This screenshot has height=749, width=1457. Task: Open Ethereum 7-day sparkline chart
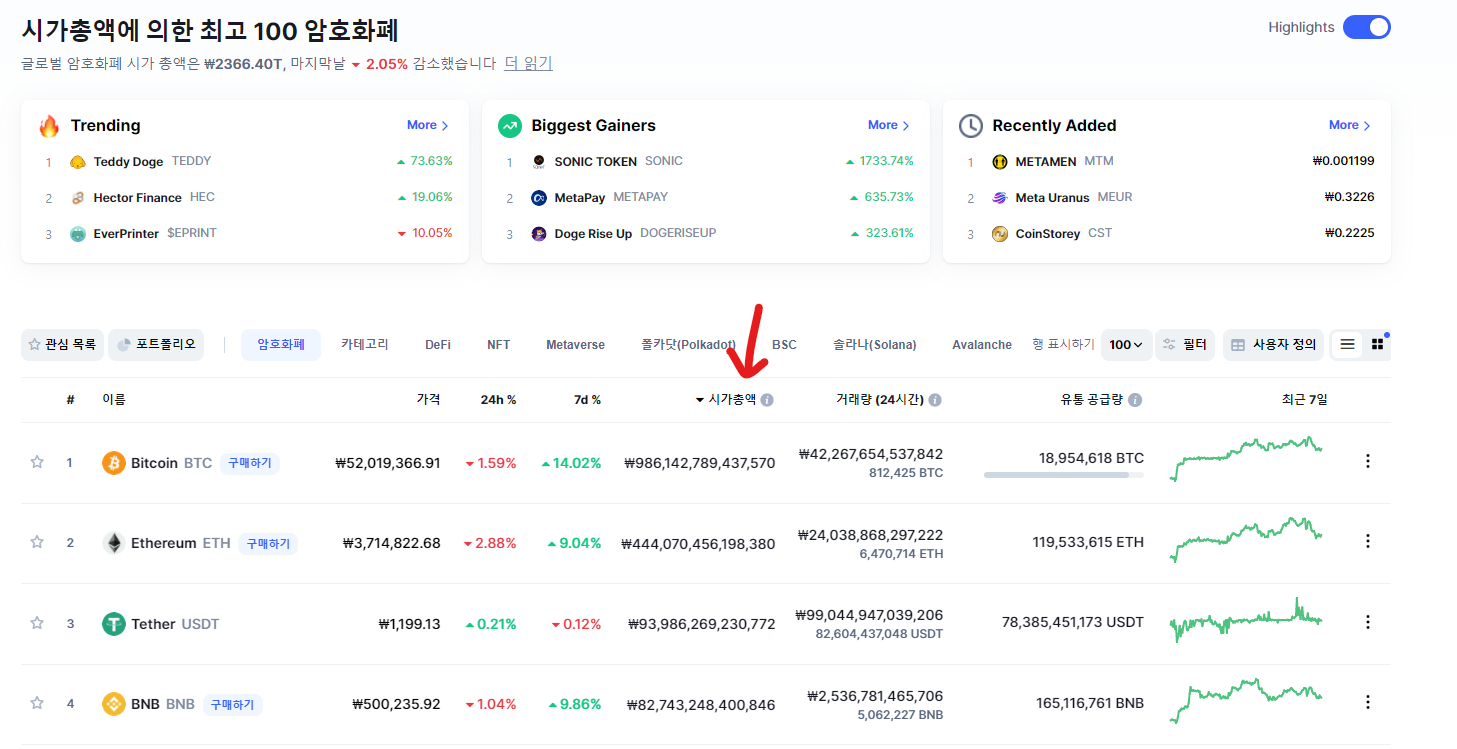pos(1246,540)
